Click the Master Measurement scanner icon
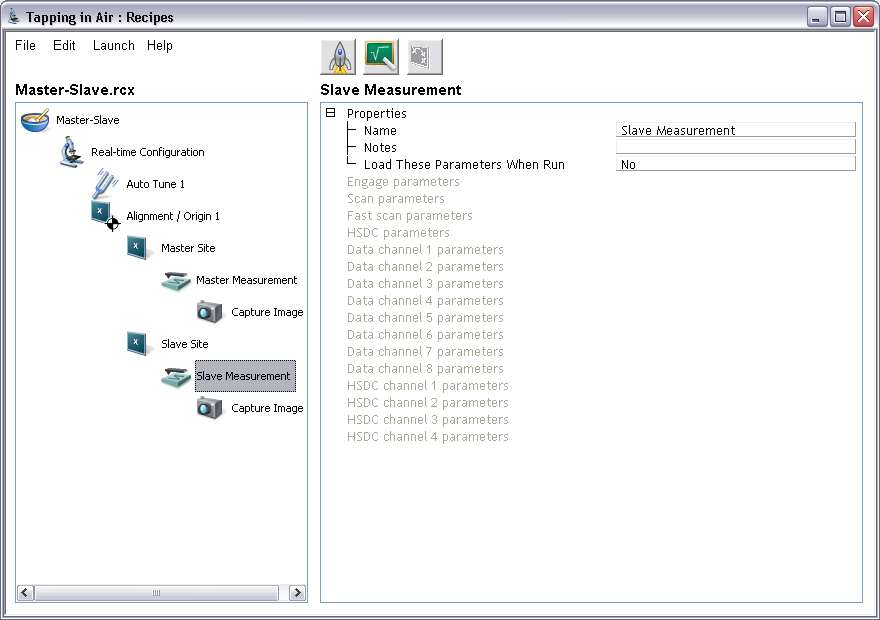The width and height of the screenshot is (880, 620). click(x=176, y=281)
